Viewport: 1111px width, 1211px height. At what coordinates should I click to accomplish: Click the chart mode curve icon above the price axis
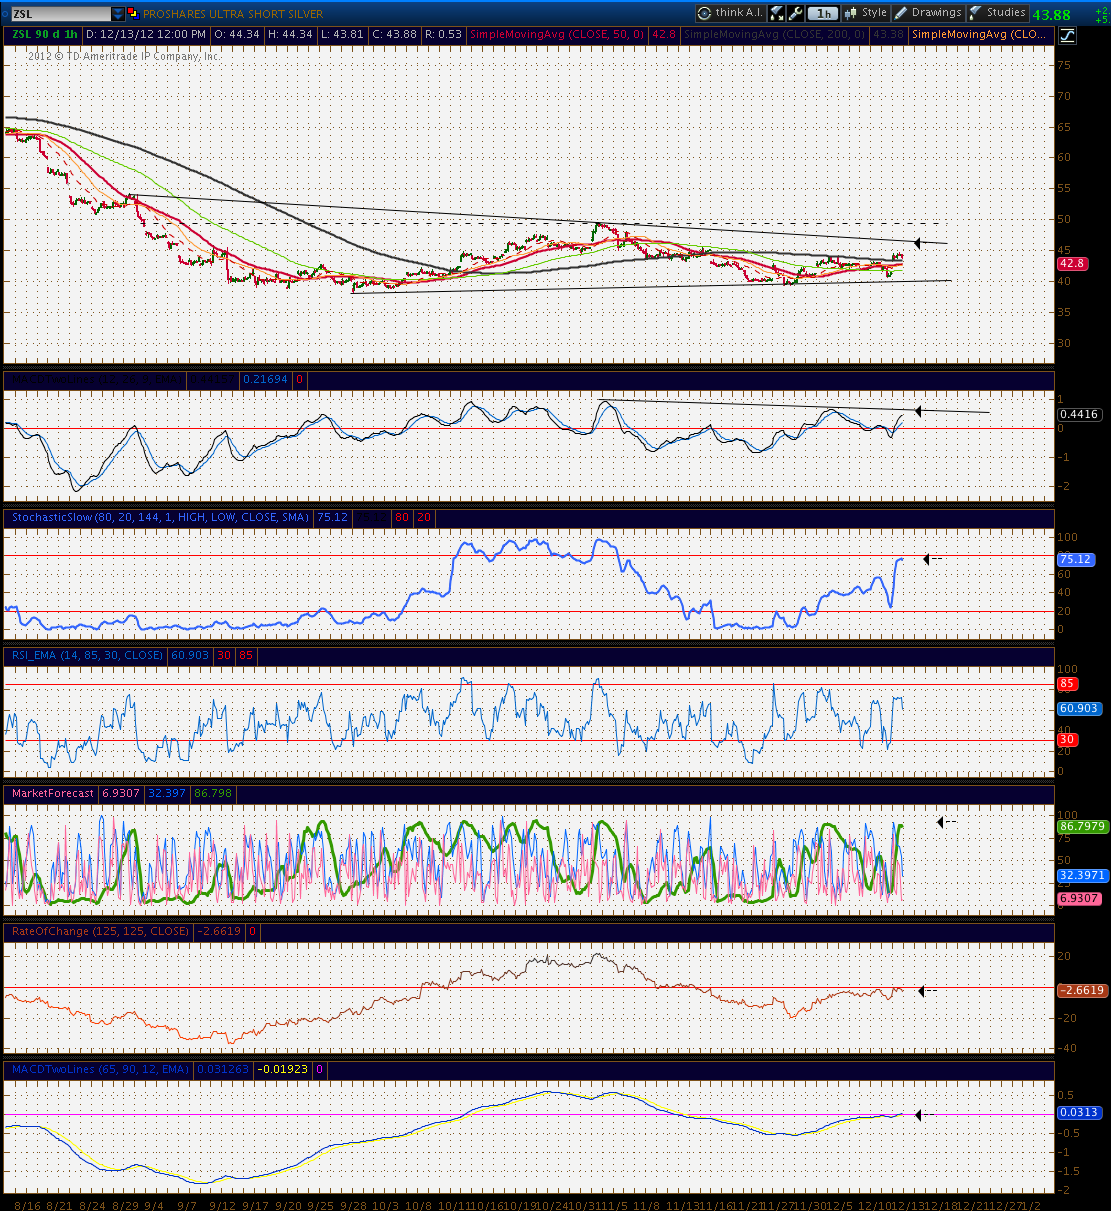1067,35
